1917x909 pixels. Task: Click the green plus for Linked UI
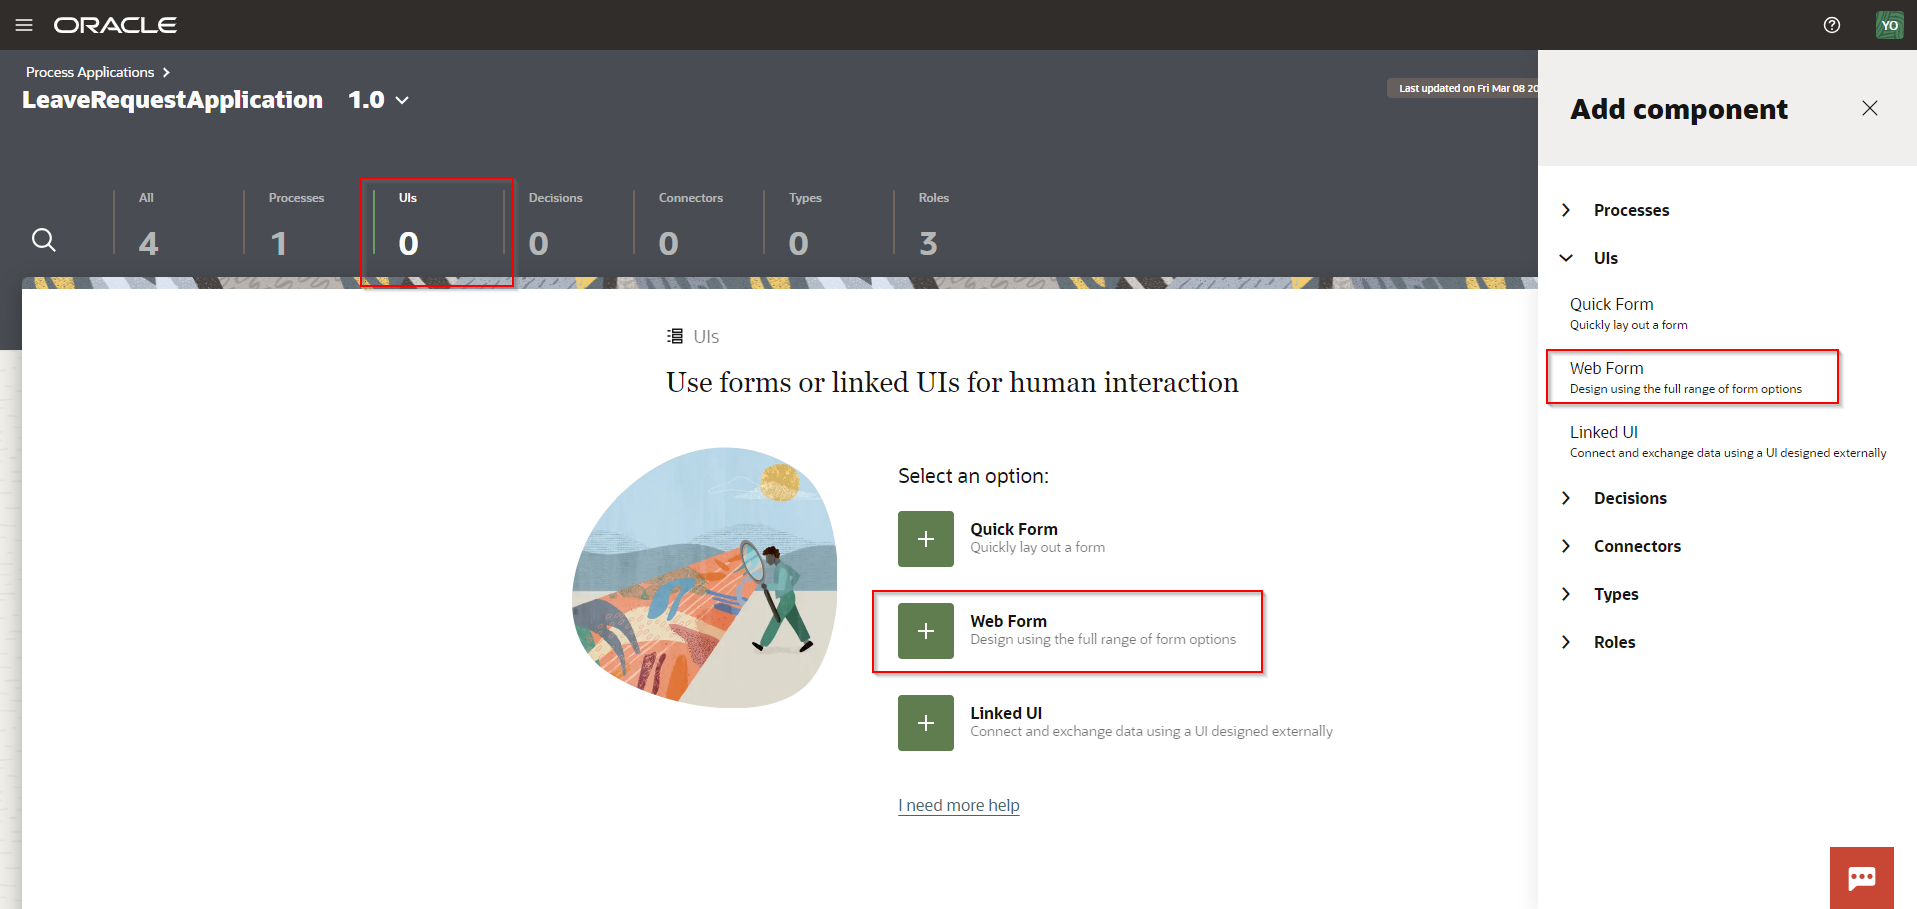925,723
